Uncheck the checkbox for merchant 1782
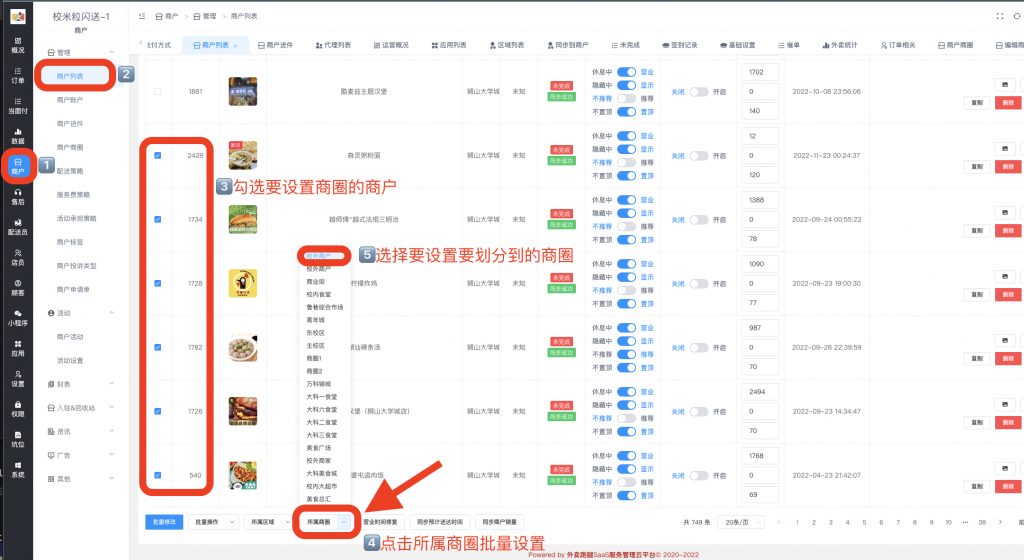1024x560 pixels. (157, 347)
